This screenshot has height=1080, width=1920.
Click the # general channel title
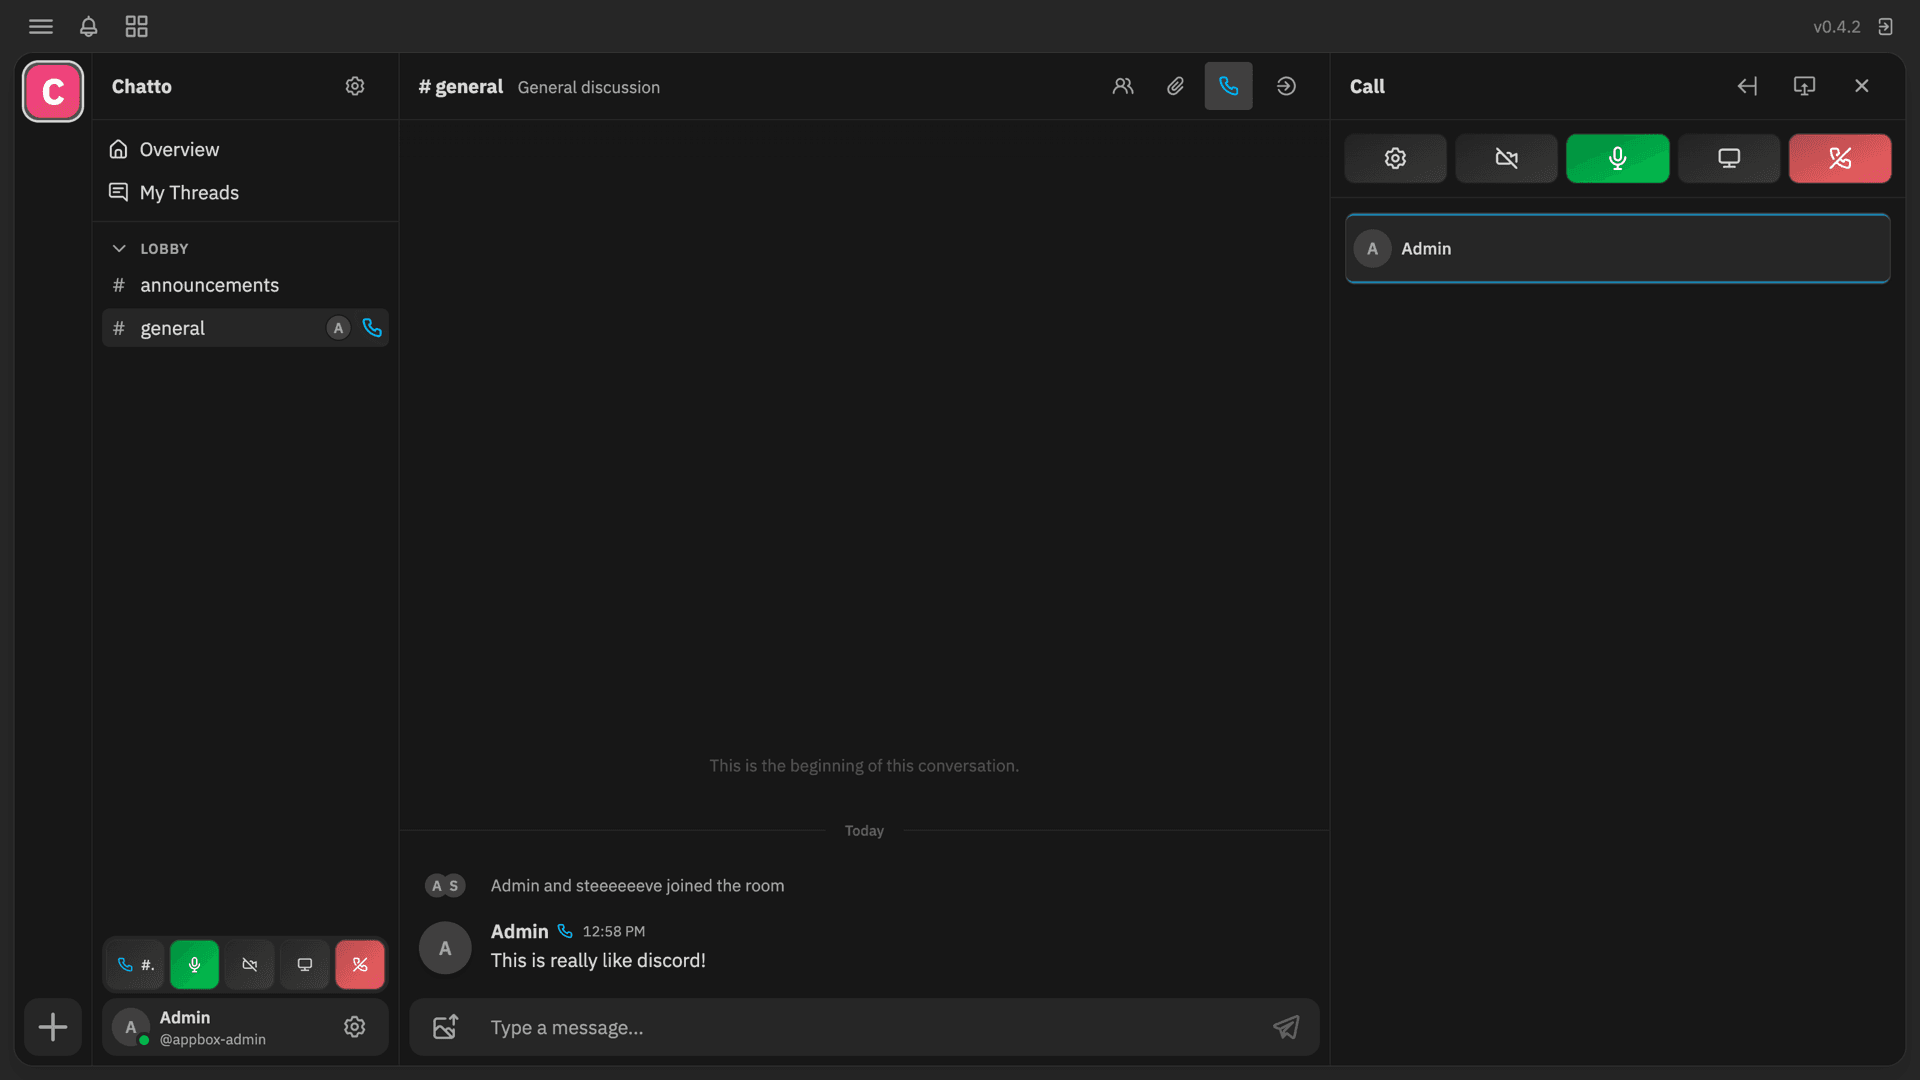(x=461, y=87)
